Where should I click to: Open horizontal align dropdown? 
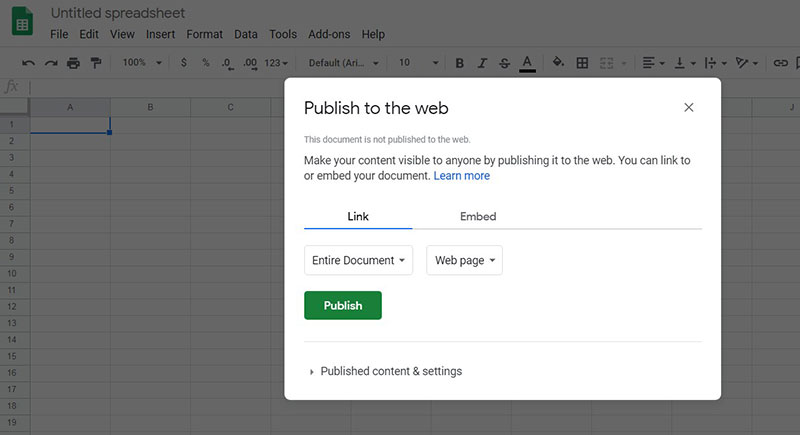tap(653, 63)
